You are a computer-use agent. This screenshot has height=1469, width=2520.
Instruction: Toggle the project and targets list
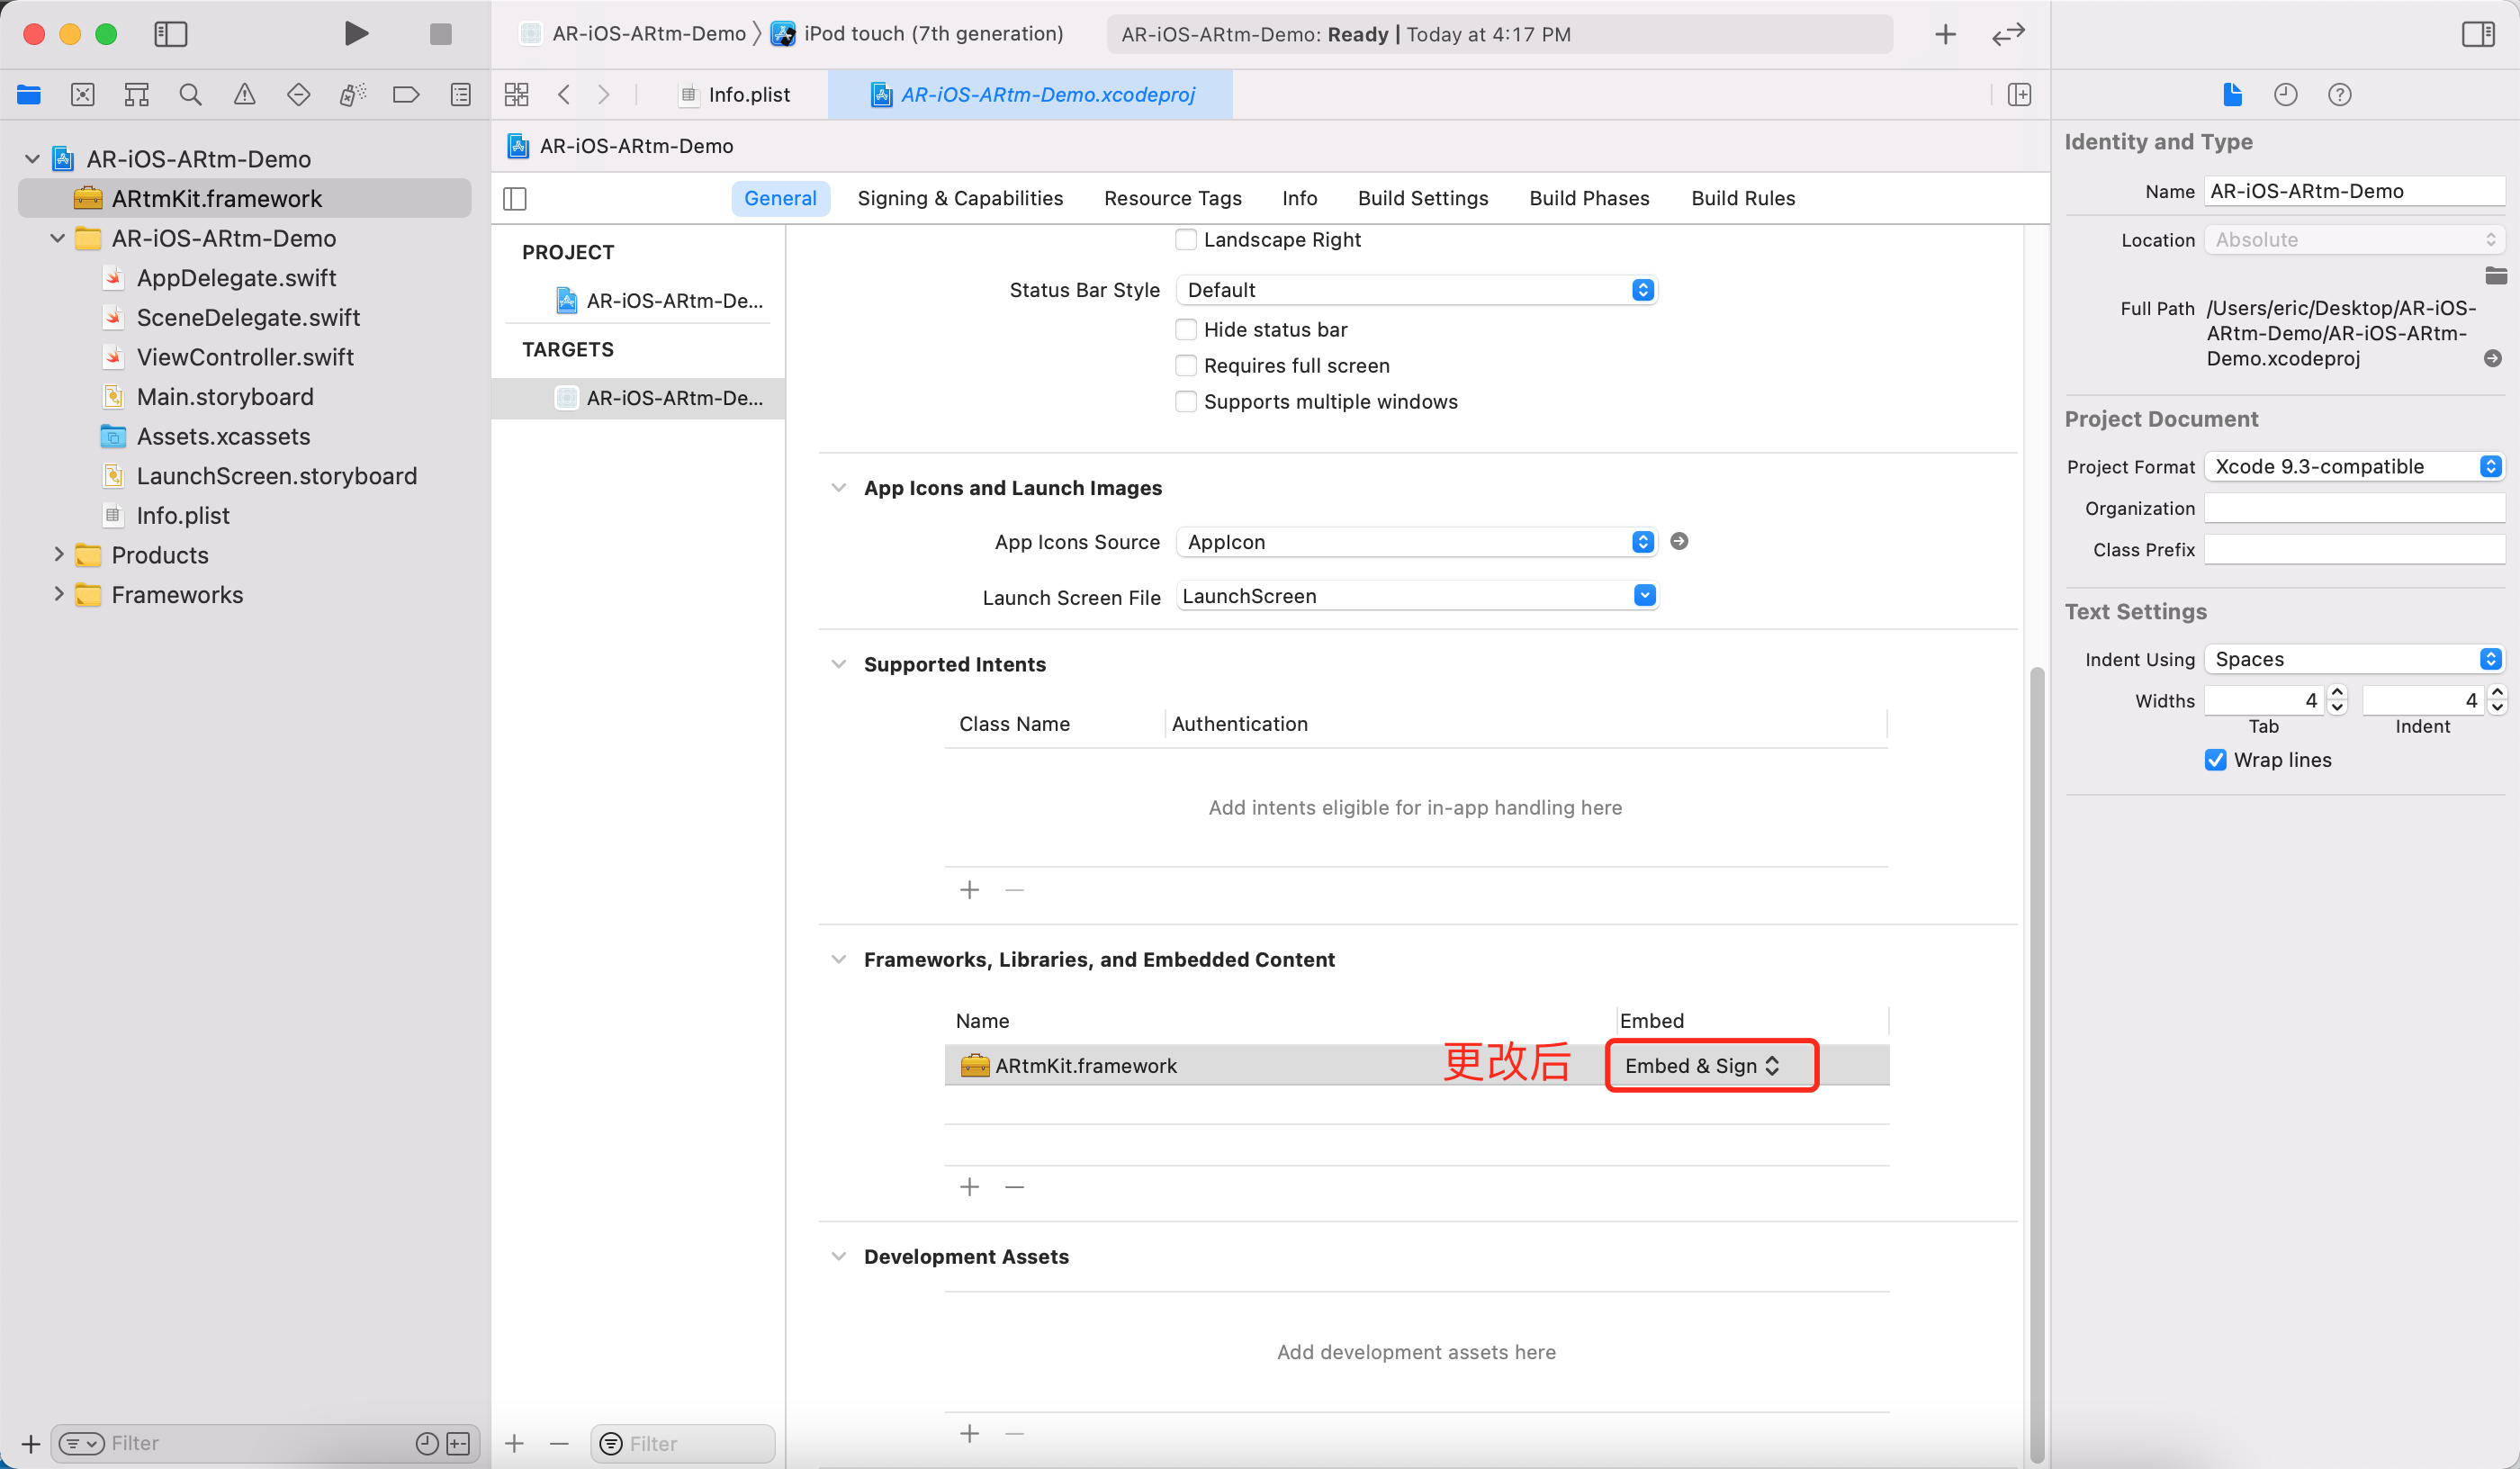pyautogui.click(x=515, y=199)
